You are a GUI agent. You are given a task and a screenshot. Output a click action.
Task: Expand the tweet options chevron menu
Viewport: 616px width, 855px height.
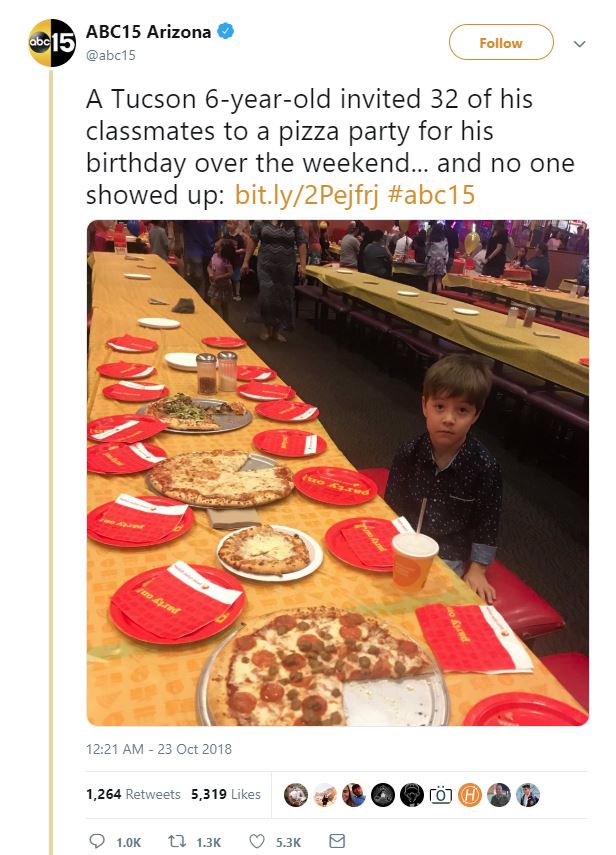tap(579, 44)
